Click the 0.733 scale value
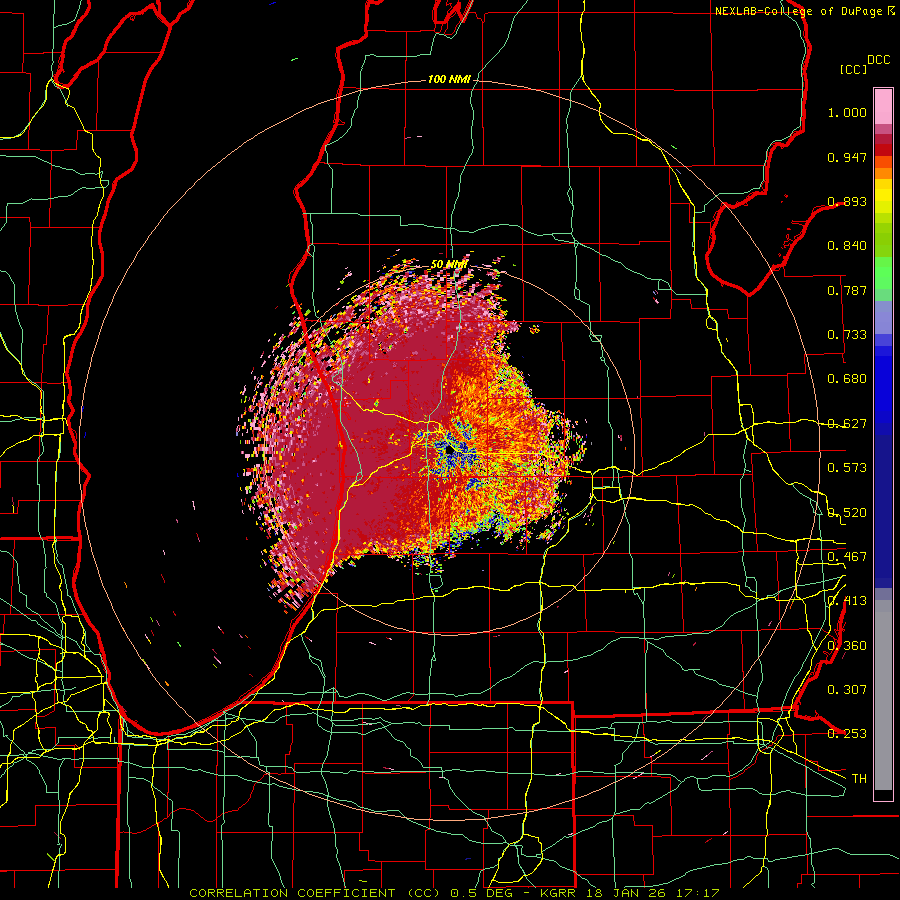The width and height of the screenshot is (900, 900). click(847, 335)
